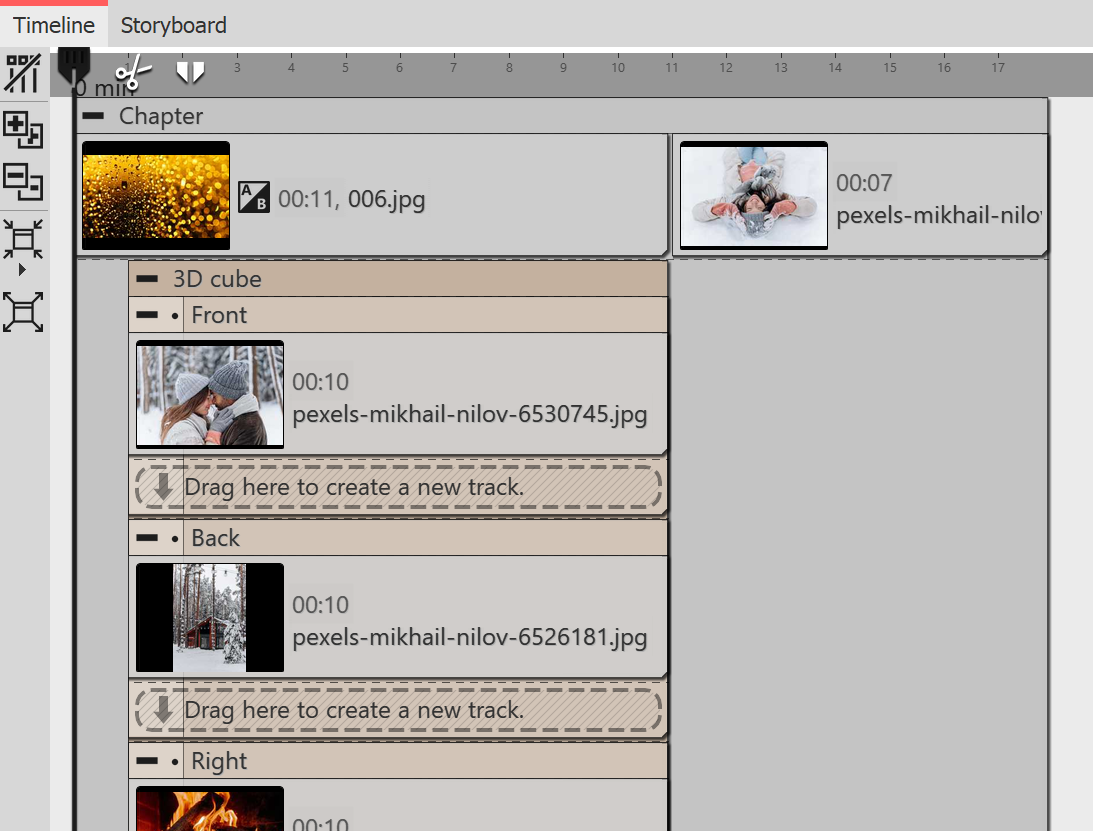This screenshot has width=1093, height=831.
Task: Click the black playhead marker on the timeline ruler
Action: pos(75,67)
